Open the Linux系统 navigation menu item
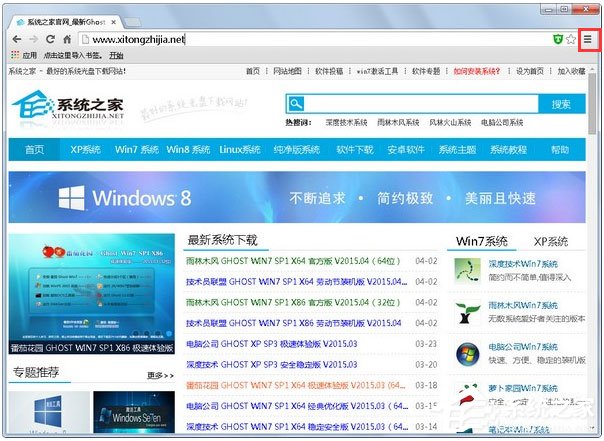604x441 pixels. click(x=239, y=150)
